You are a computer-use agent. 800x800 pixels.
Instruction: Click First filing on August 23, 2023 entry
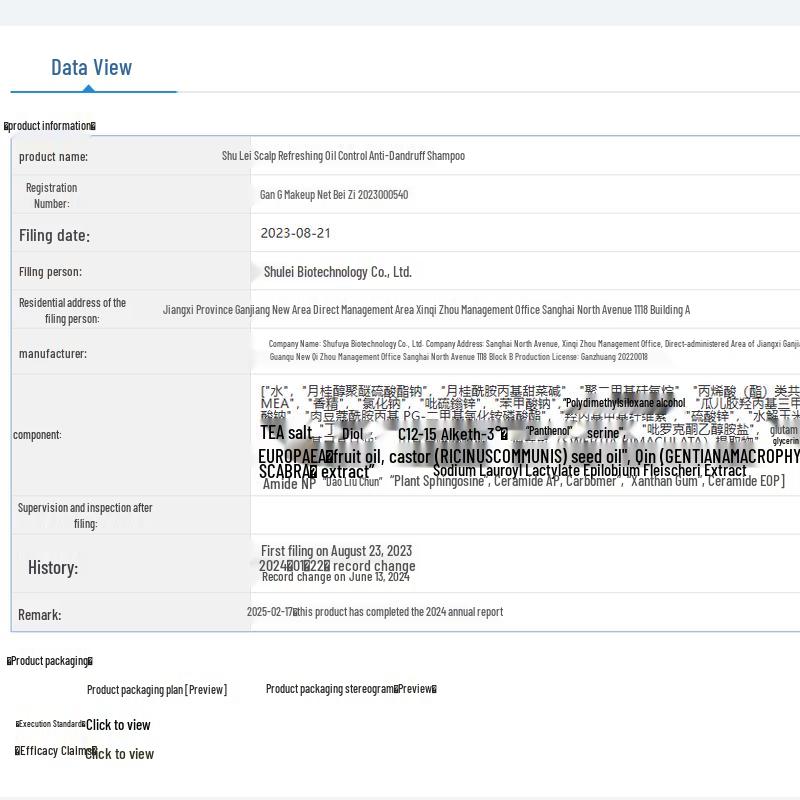click(x=336, y=551)
